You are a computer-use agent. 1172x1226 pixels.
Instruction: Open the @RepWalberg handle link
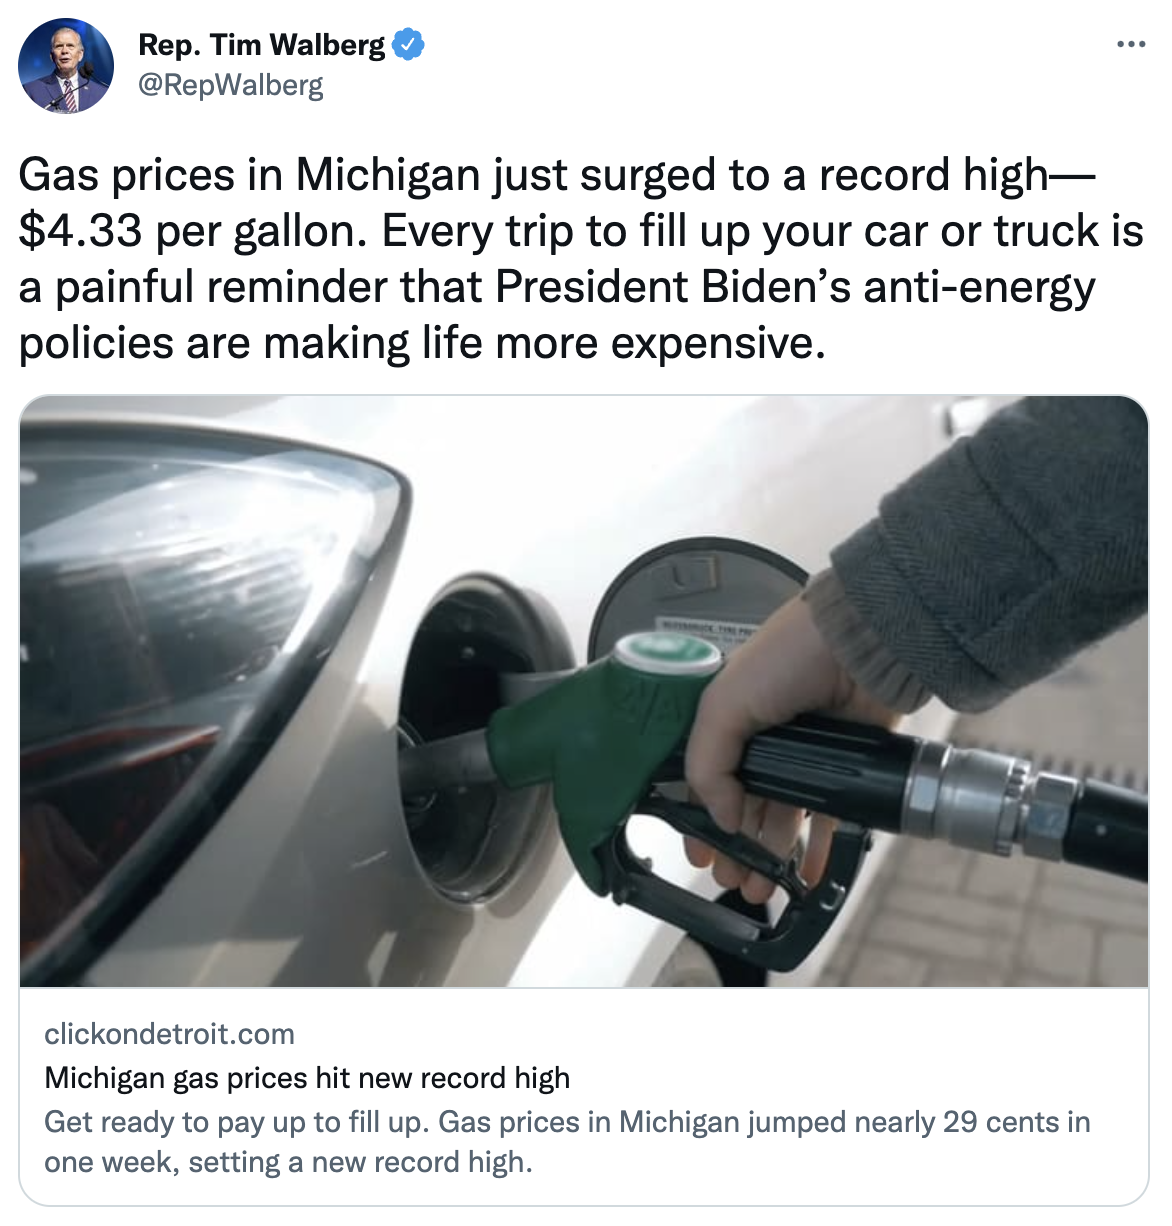(x=231, y=85)
